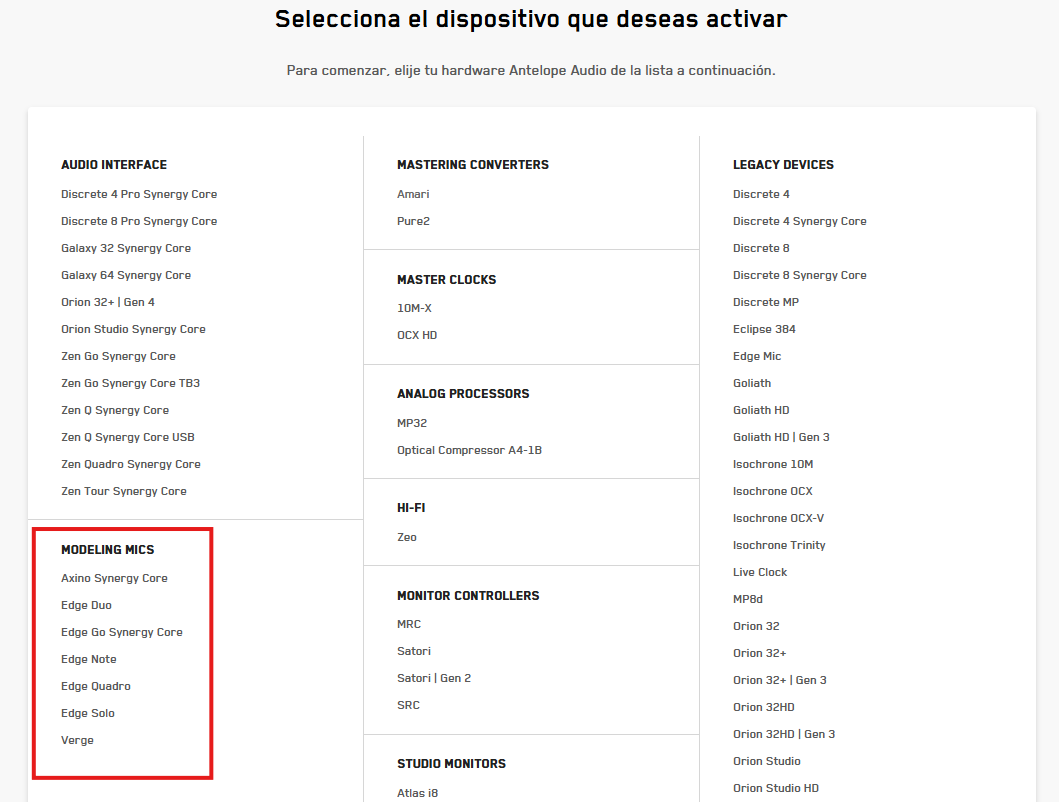
Task: Choose Isochrone Trinity
Action: click(779, 545)
